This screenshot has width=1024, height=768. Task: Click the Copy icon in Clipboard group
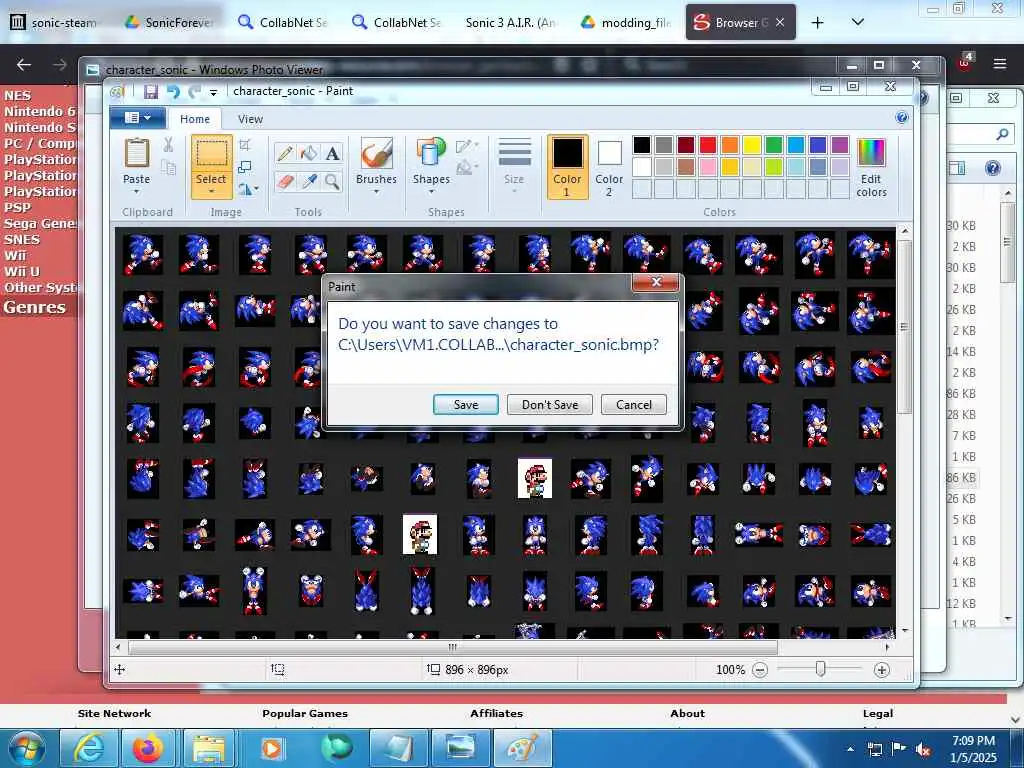(168, 168)
